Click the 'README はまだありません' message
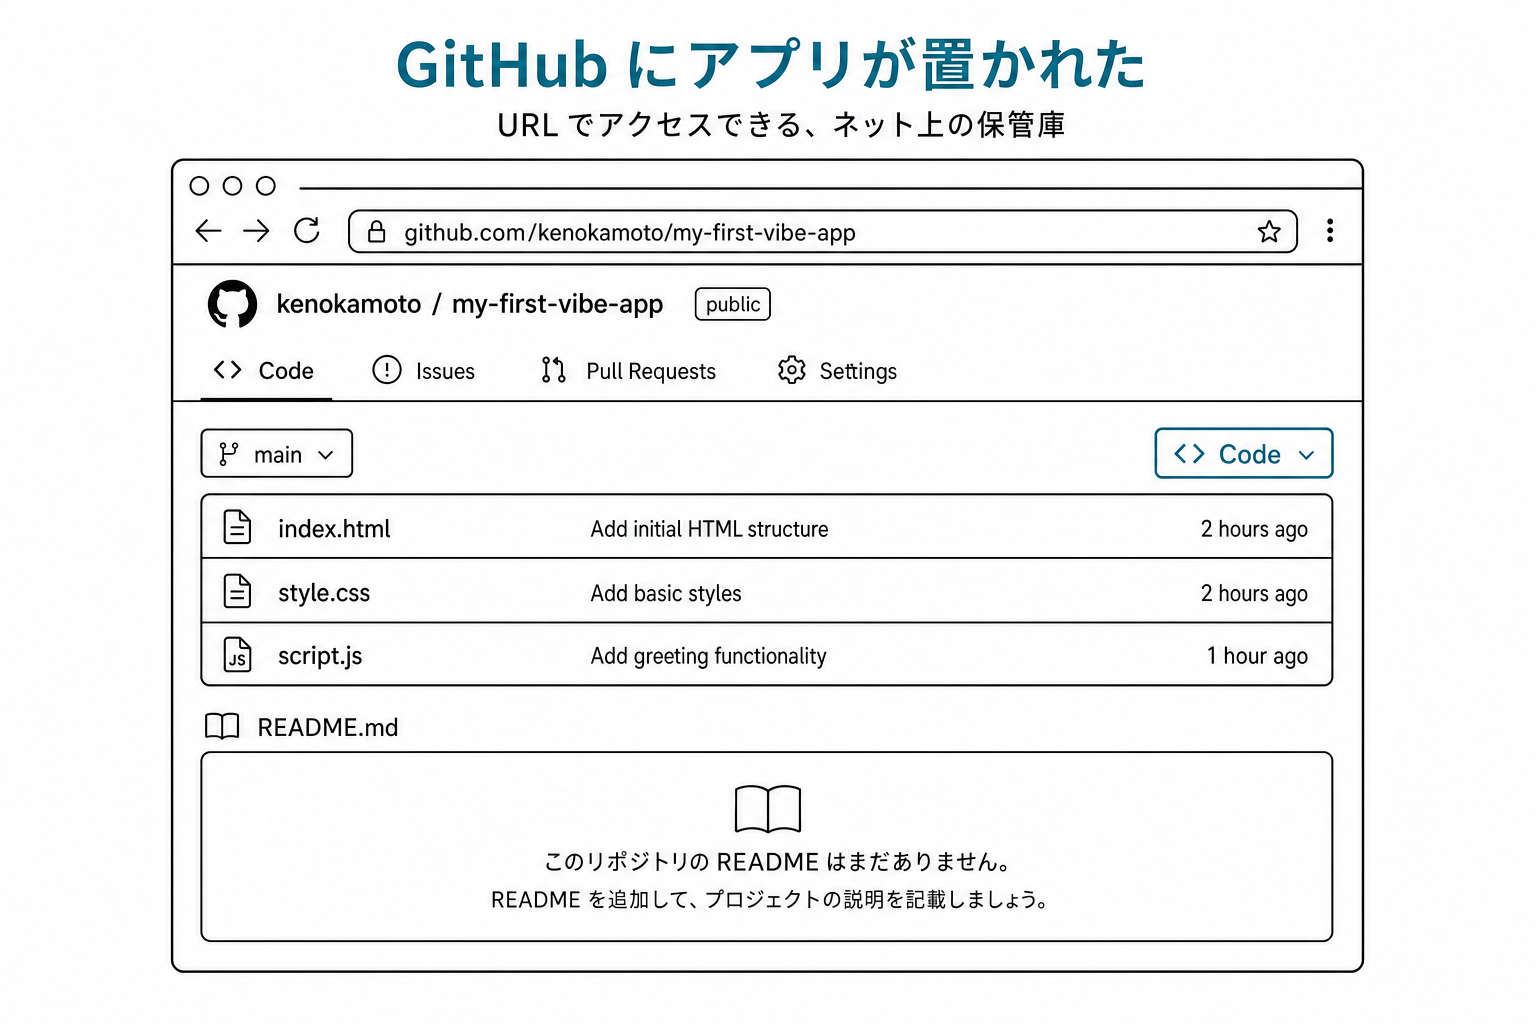This screenshot has width=1536, height=1024. point(779,862)
